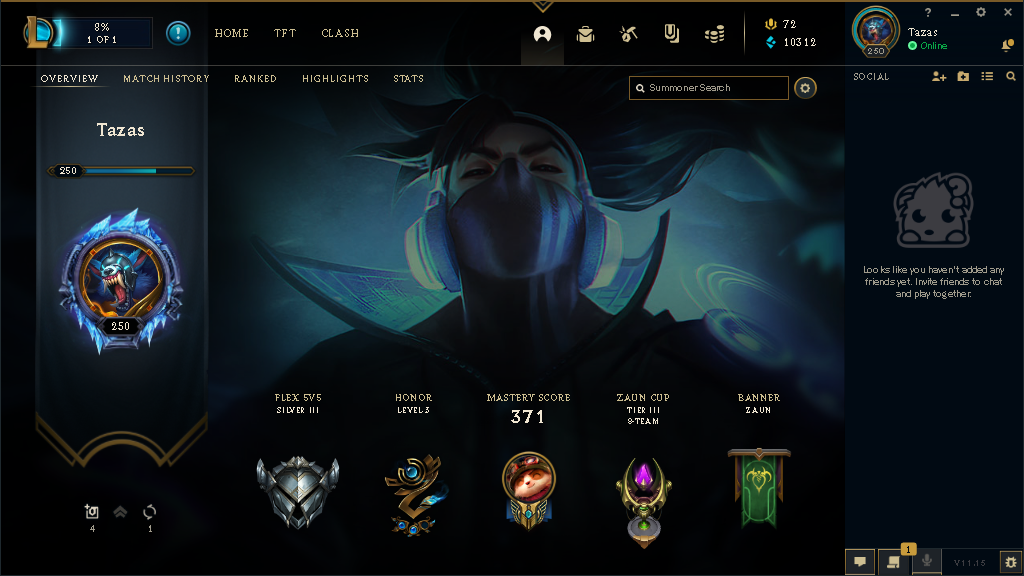Open the Crafting hammer icon
The width and height of the screenshot is (1024, 576).
click(628, 34)
